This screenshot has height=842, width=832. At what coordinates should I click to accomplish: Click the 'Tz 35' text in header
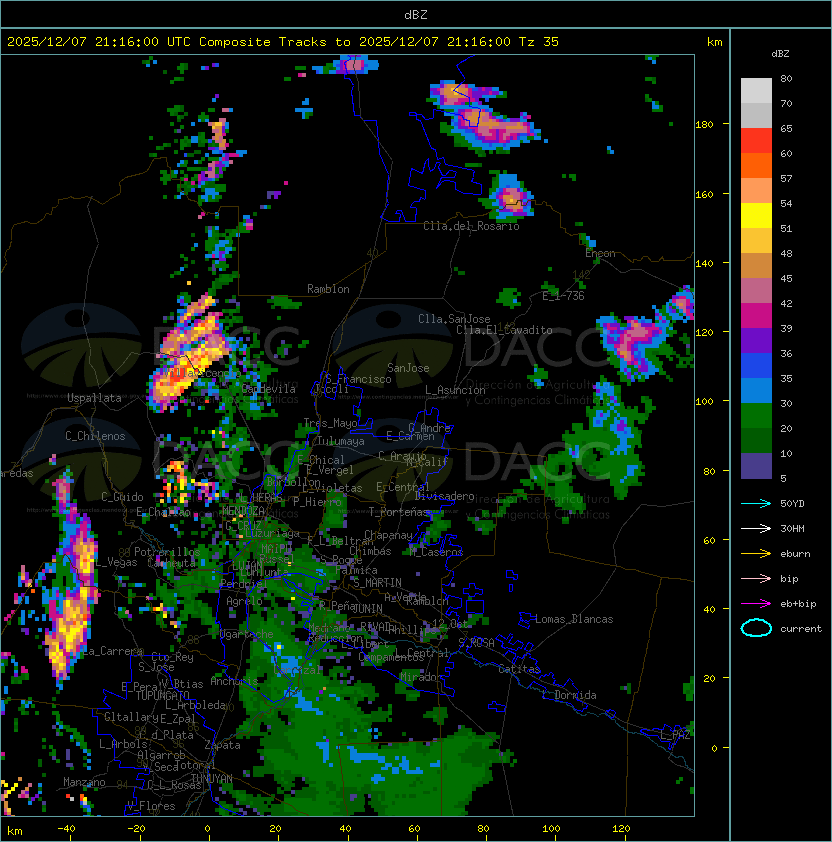pos(539,42)
